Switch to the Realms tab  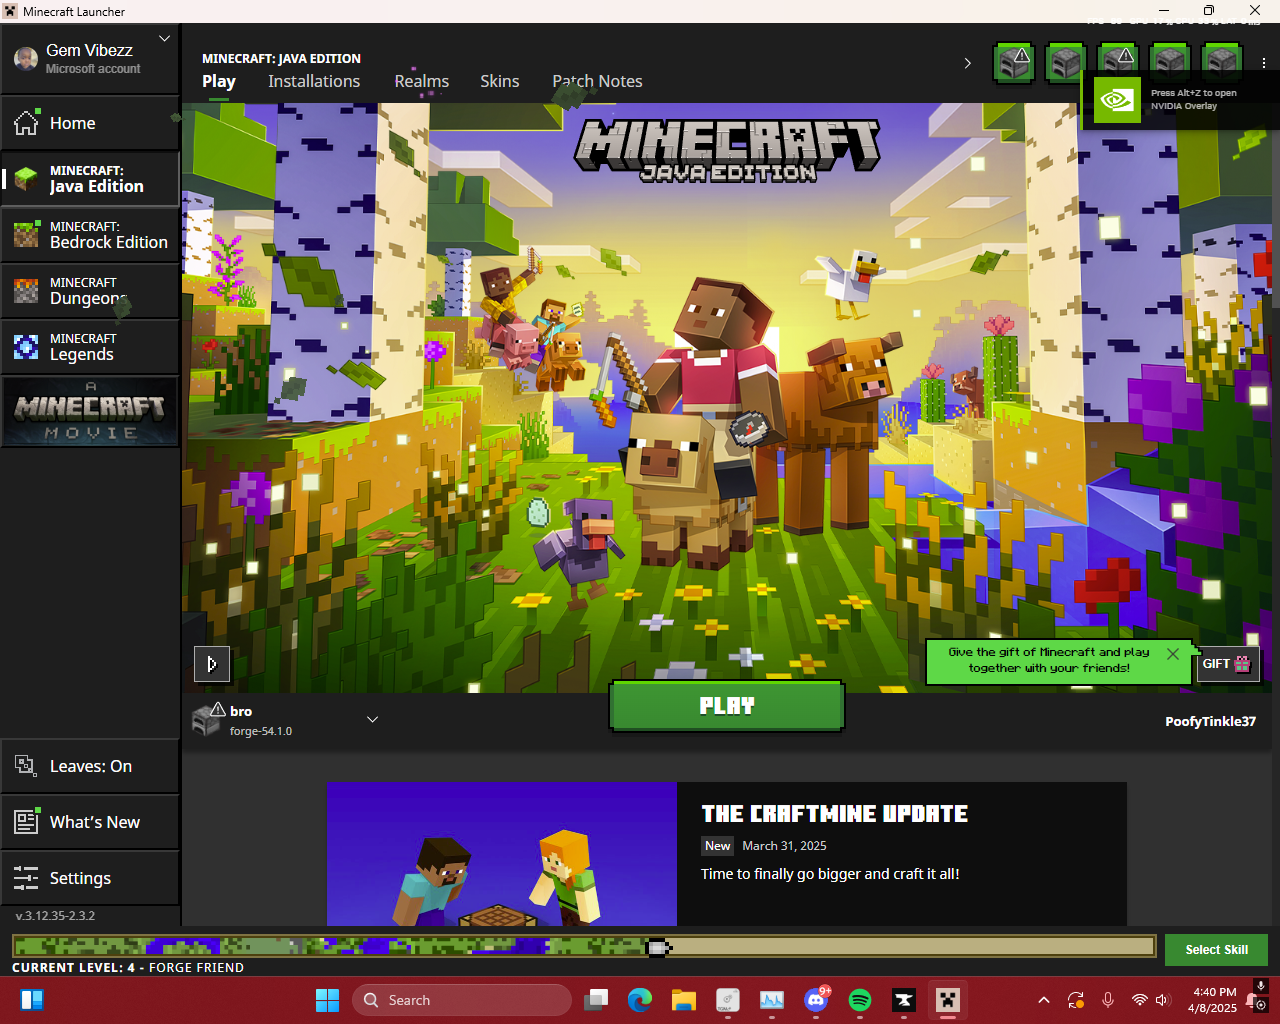(x=422, y=81)
